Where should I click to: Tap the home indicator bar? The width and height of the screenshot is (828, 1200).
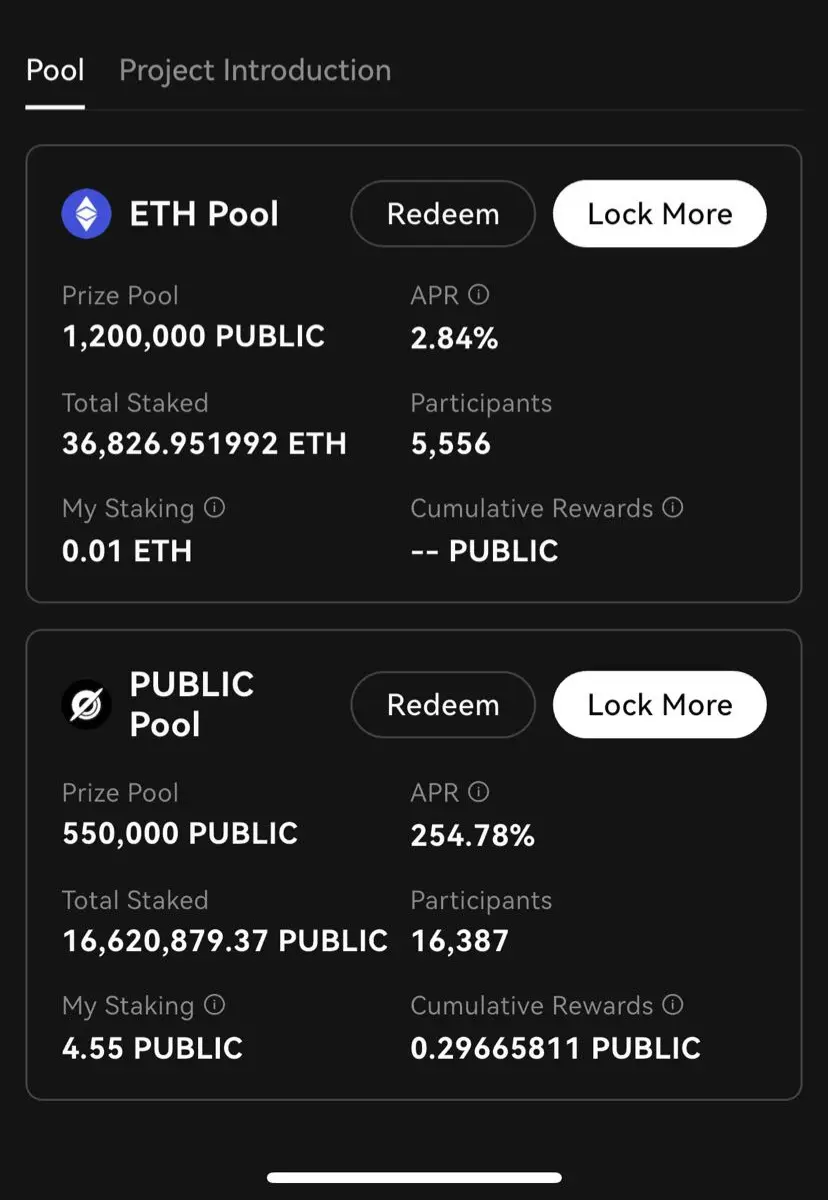click(x=414, y=1178)
